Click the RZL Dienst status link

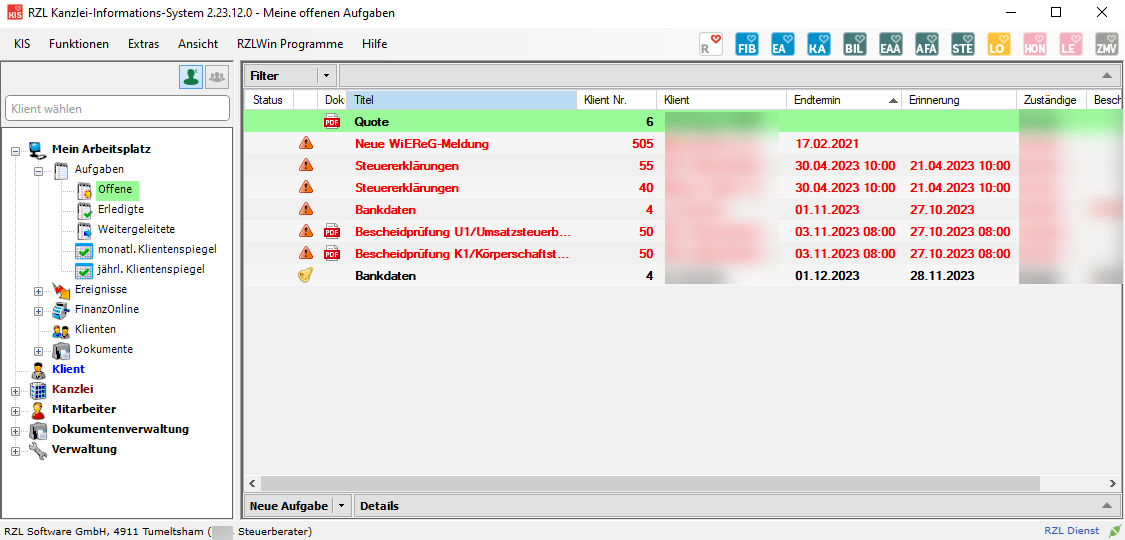point(1071,531)
